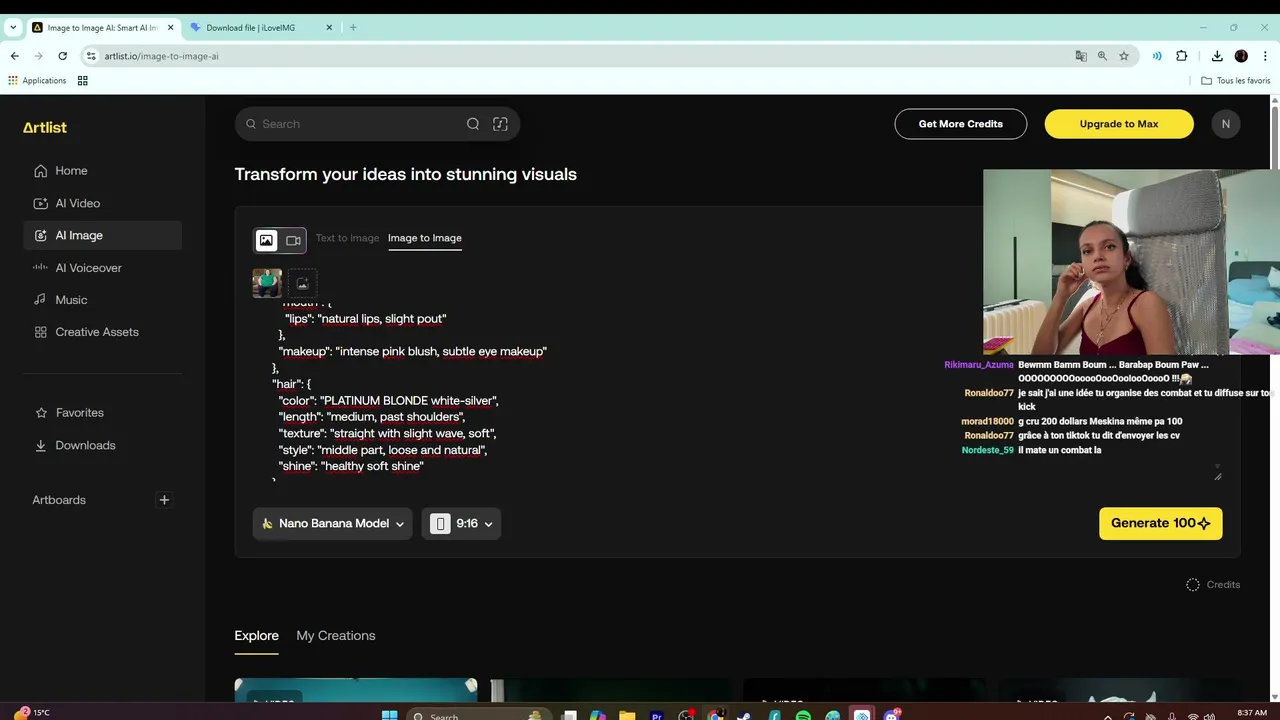
Task: Switch to Text to Image tab
Action: [x=347, y=238]
